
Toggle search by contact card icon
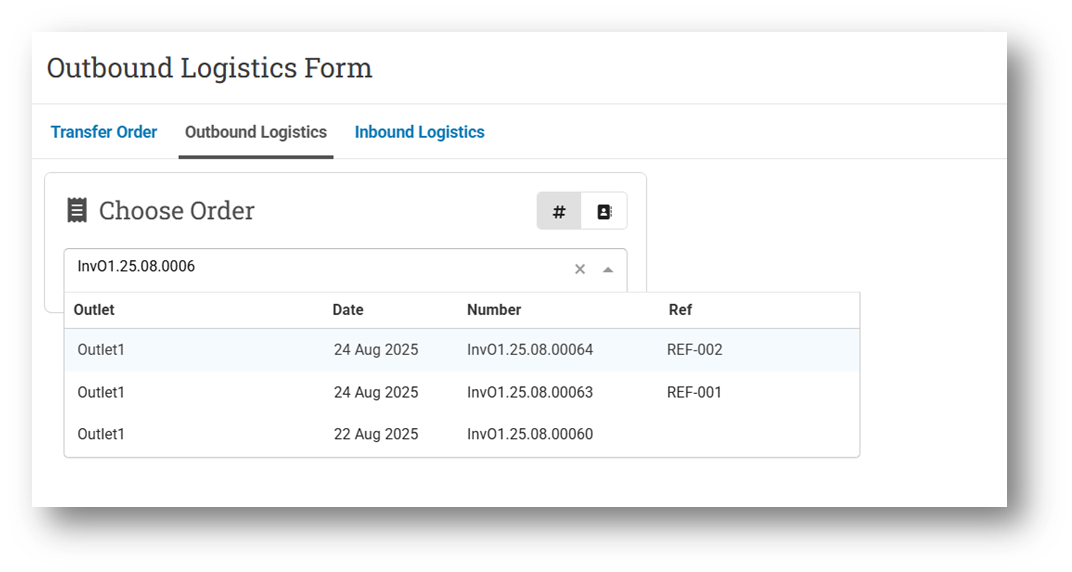604,212
